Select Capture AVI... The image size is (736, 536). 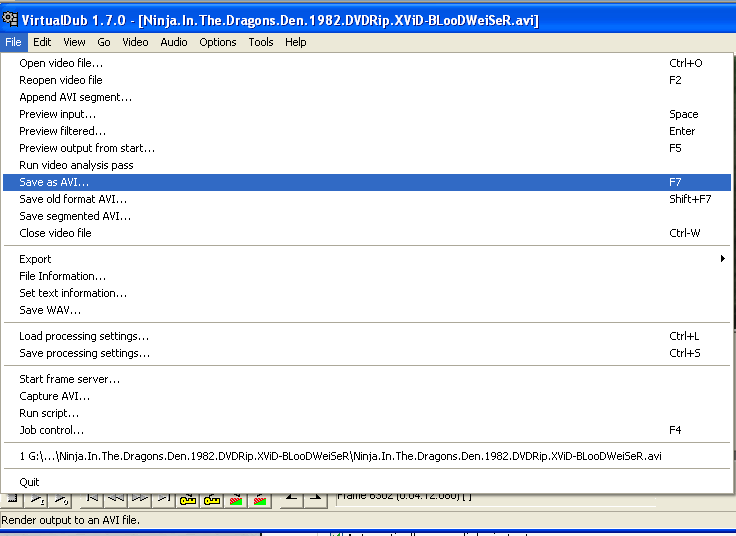coord(367,396)
